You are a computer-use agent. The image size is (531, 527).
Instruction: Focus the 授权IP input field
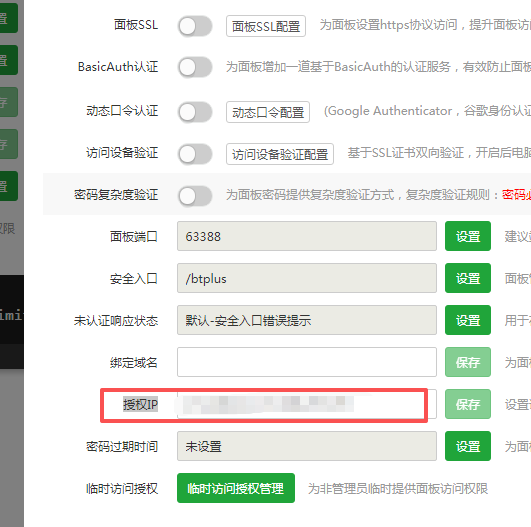pos(307,404)
